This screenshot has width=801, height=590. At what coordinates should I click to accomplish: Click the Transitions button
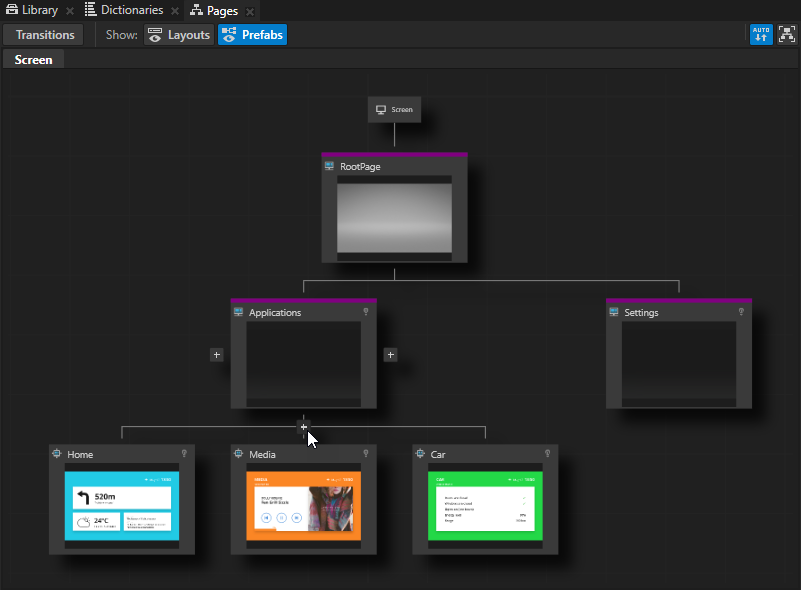click(x=45, y=35)
